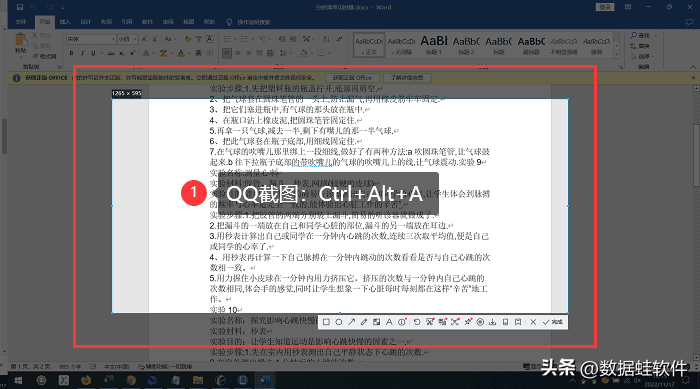Apply the 正文 normal style
700x389 pixels.
pos(369,45)
